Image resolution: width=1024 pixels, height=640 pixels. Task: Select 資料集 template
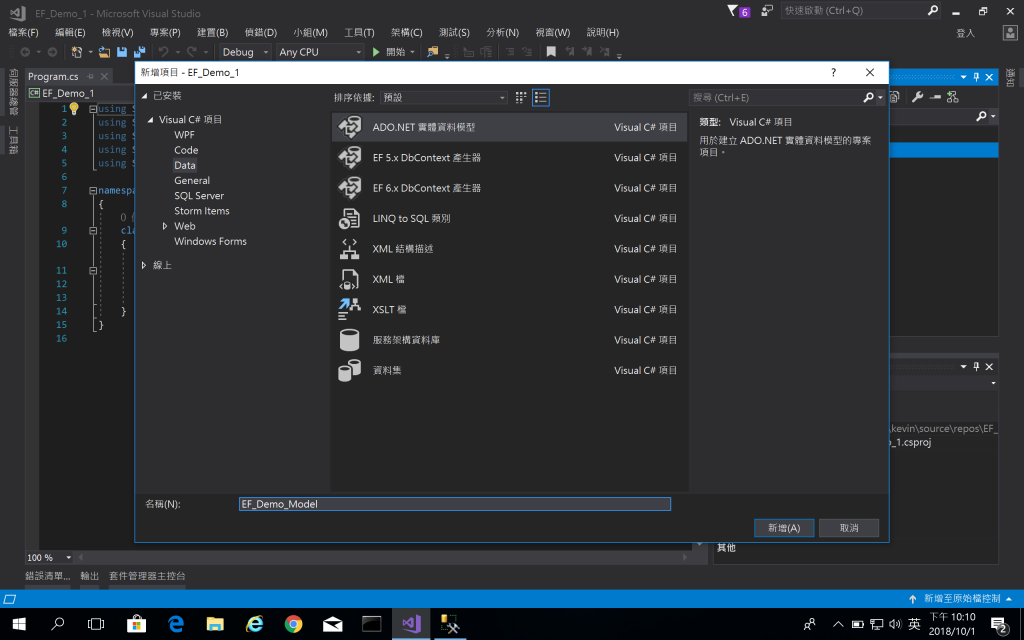[509, 370]
